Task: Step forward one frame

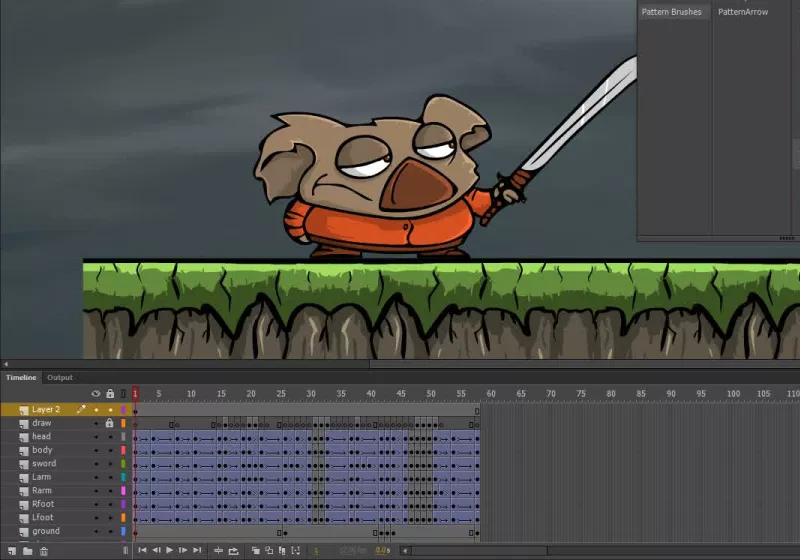Action: click(182, 551)
